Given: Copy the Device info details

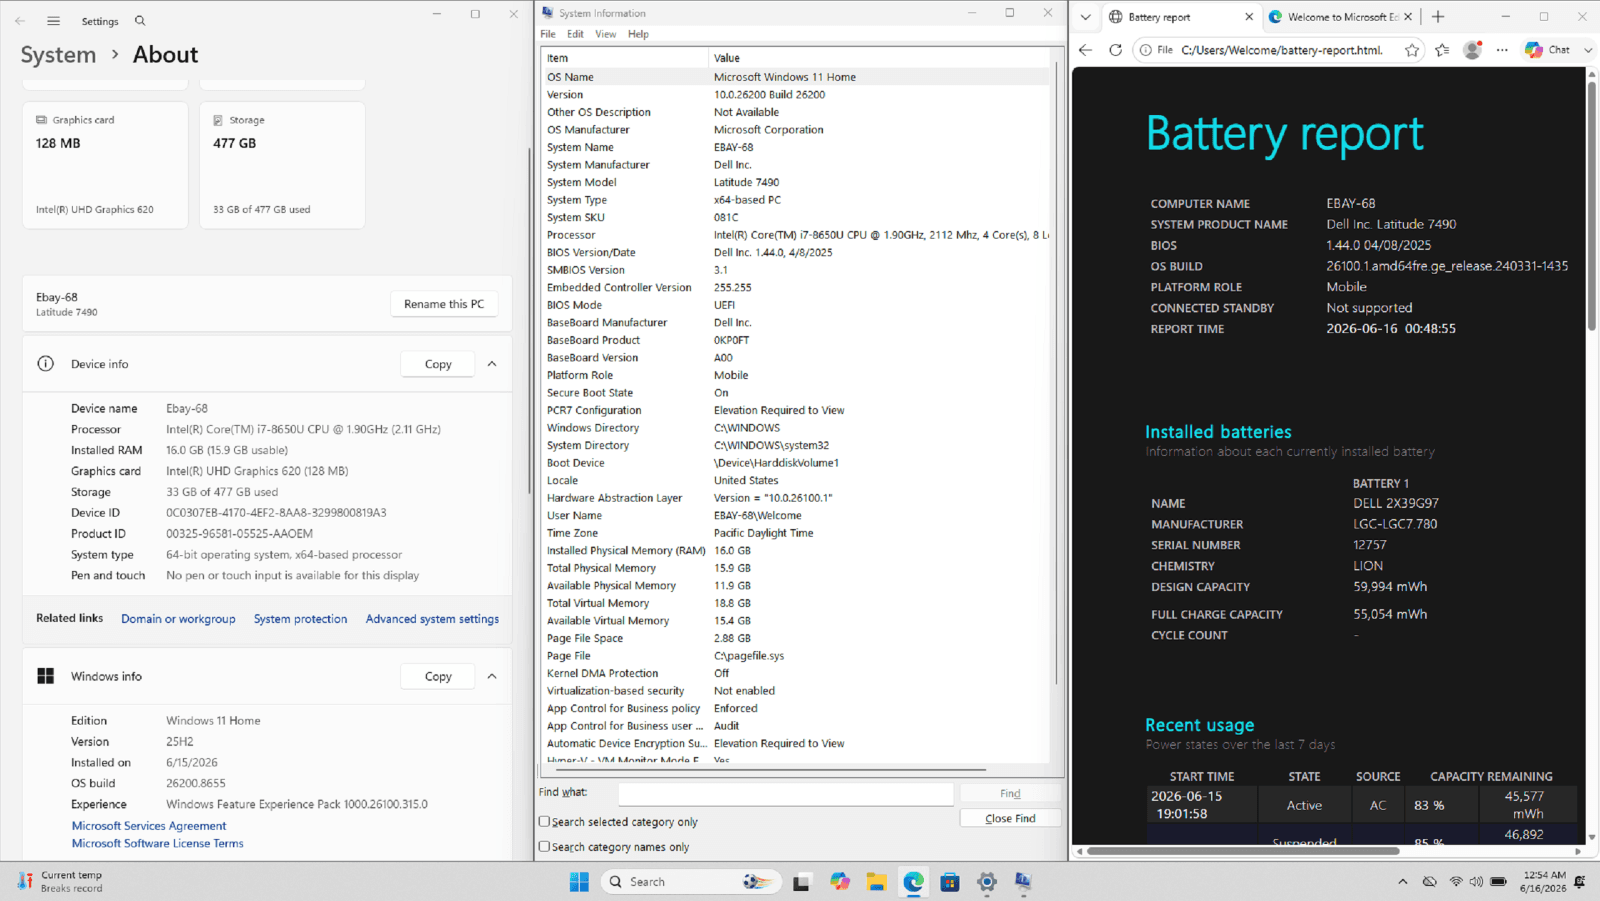Looking at the screenshot, I should click(438, 364).
